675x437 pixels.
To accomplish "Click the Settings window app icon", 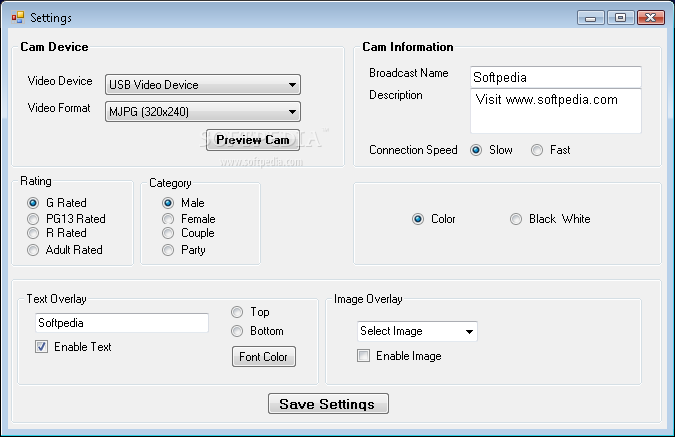I will pos(18,18).
